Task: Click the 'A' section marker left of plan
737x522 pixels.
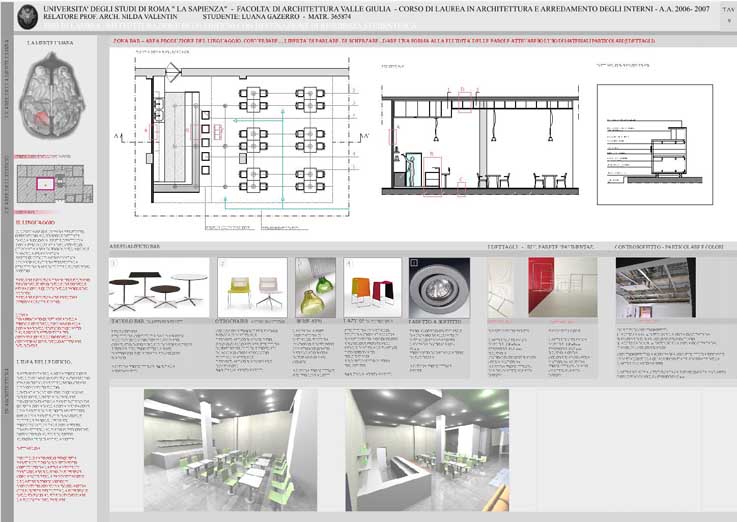Action: click(x=116, y=136)
